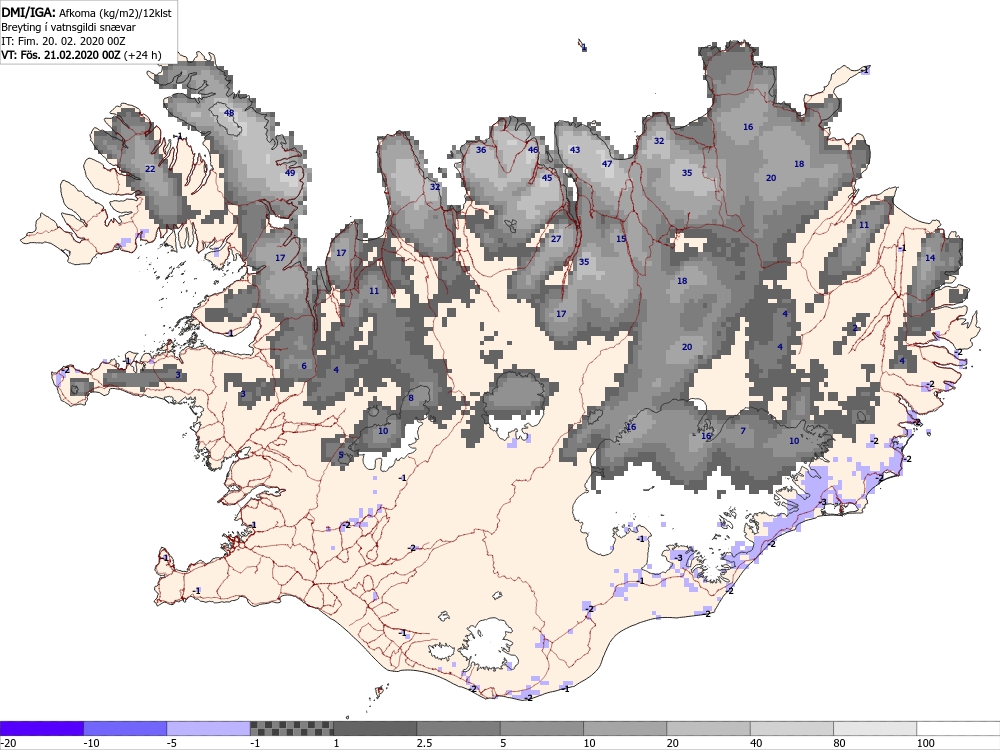The image size is (1000, 750).
Task: Click the map value 43
Action: point(575,150)
